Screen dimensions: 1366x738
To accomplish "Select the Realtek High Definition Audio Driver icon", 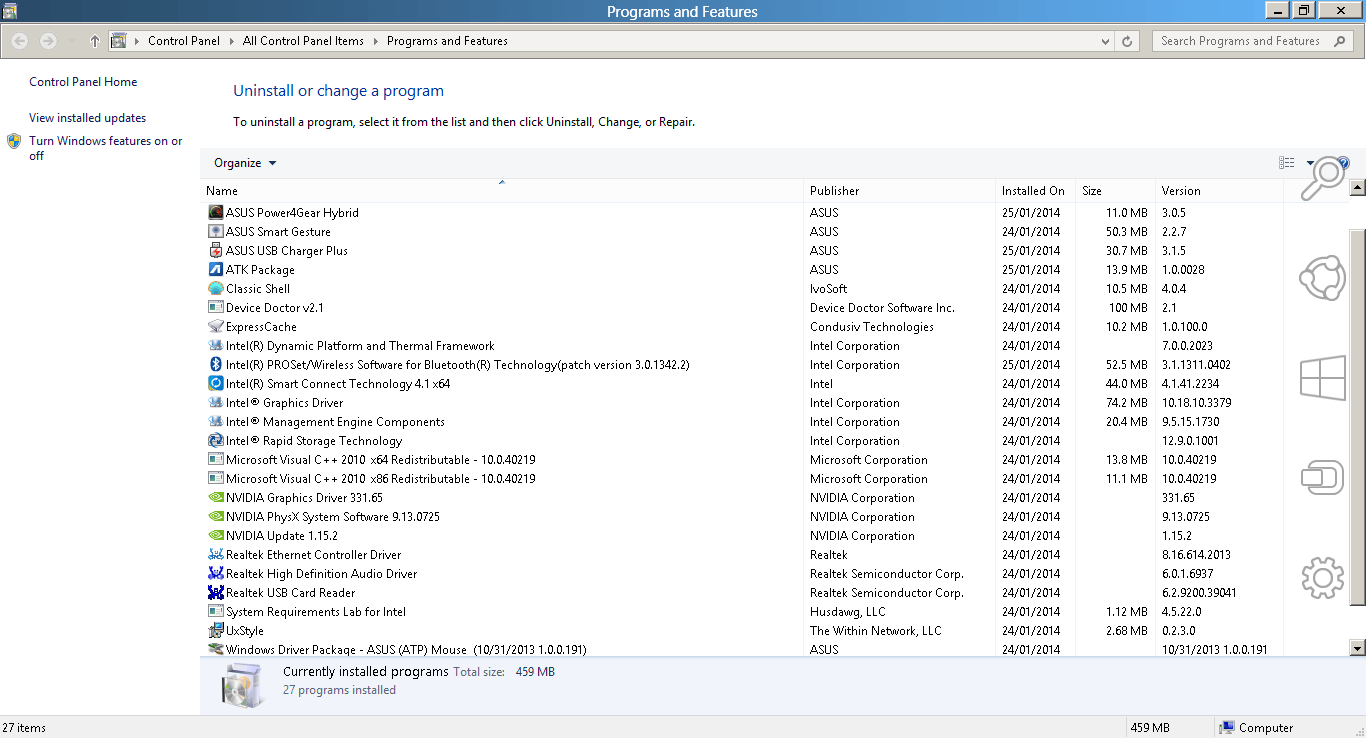I will point(215,574).
